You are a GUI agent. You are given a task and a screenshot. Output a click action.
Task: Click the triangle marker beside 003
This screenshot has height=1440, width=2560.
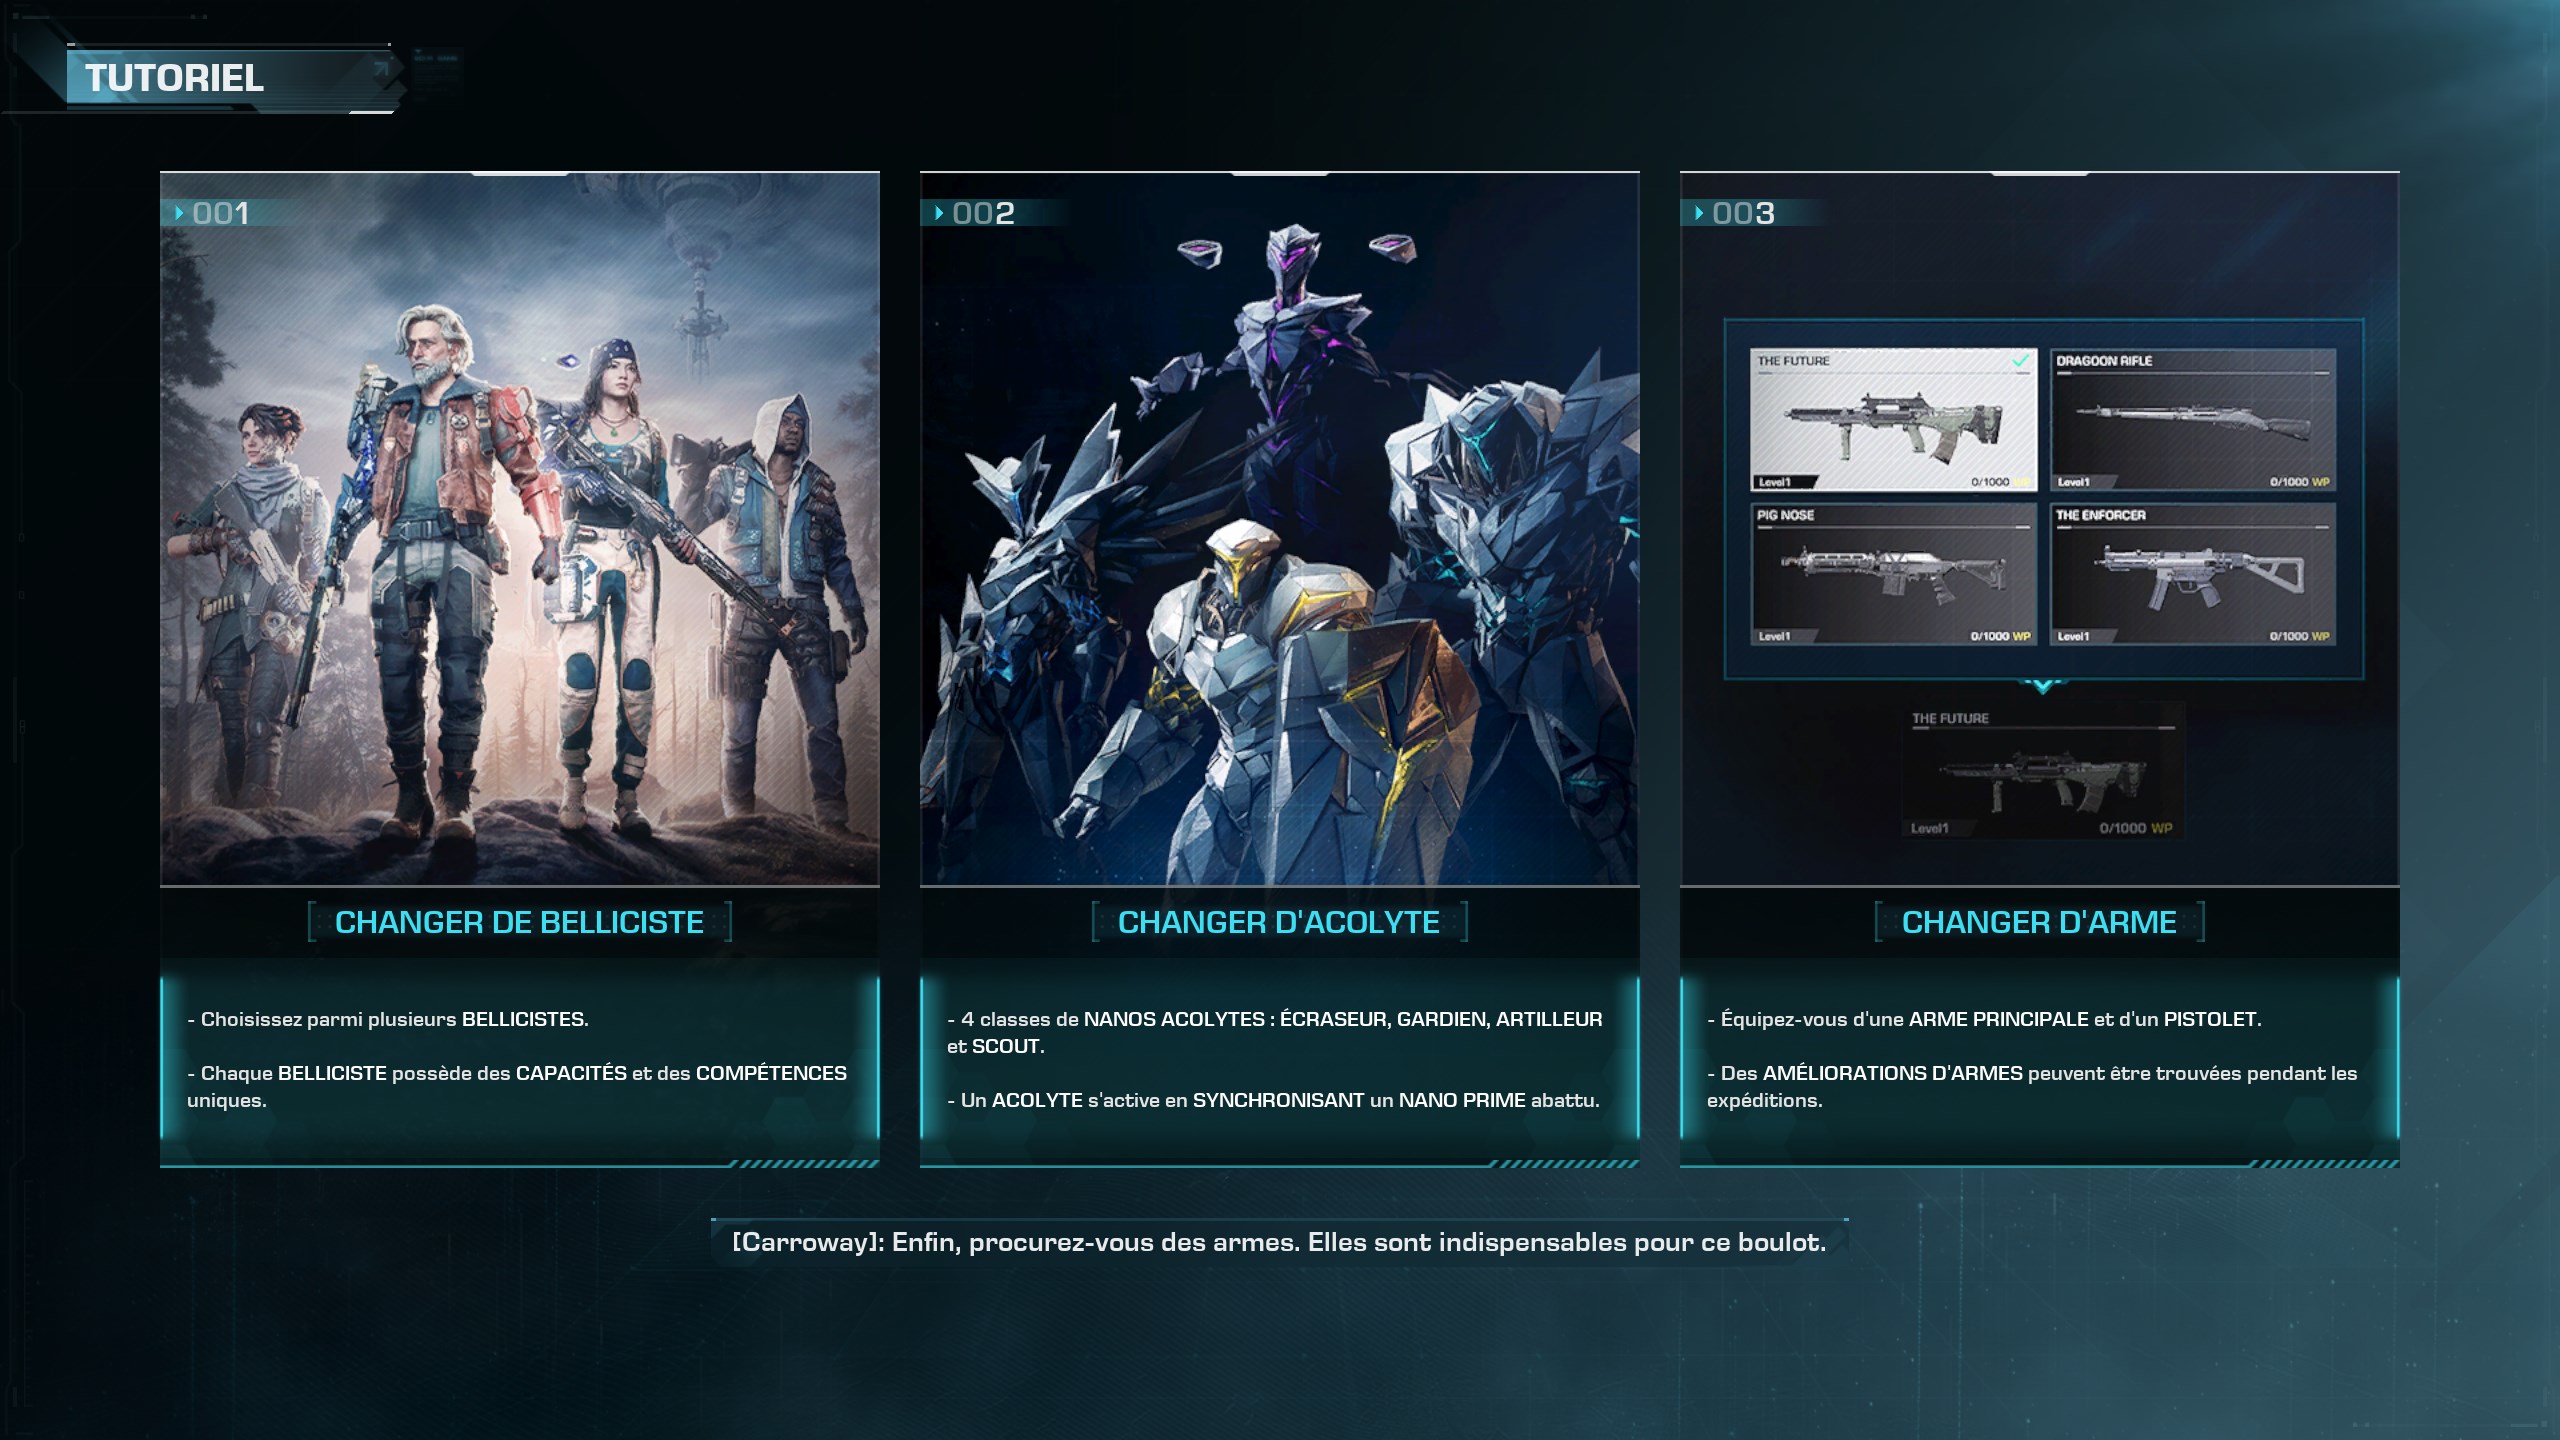tap(1699, 213)
